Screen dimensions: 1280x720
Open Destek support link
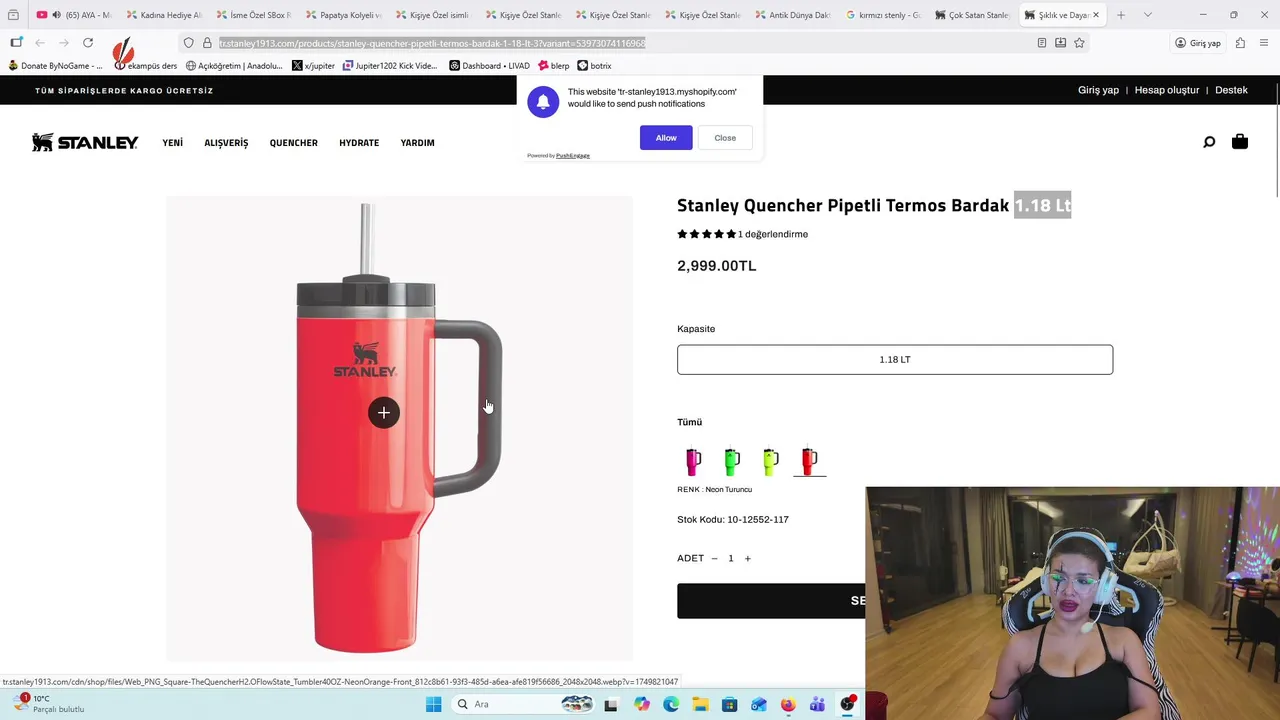coord(1231,90)
